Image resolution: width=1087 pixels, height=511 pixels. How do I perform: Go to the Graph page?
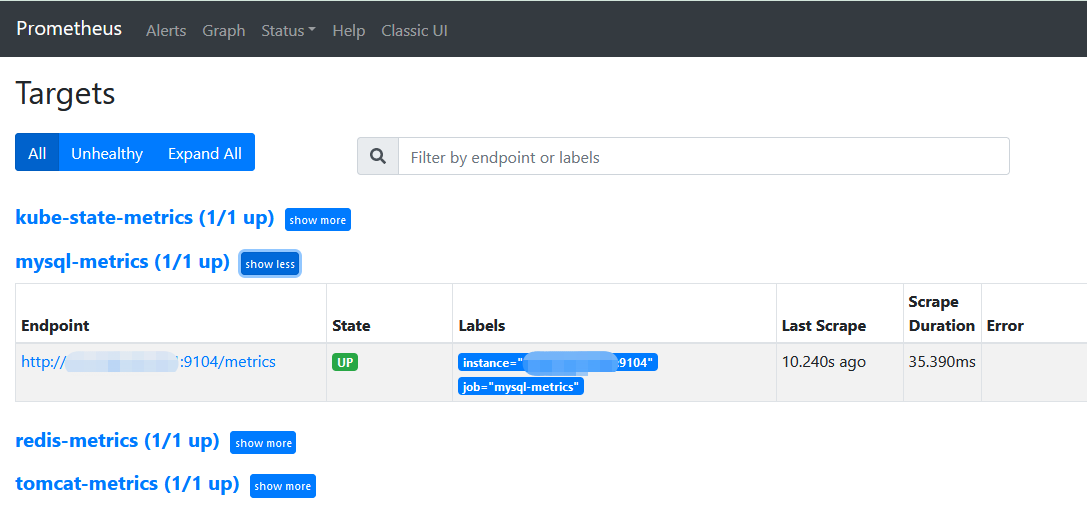[224, 31]
